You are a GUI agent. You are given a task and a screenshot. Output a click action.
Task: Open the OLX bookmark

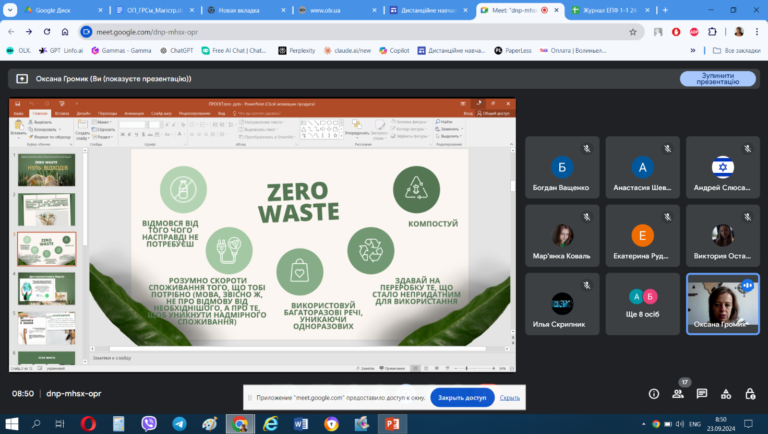click(18, 50)
